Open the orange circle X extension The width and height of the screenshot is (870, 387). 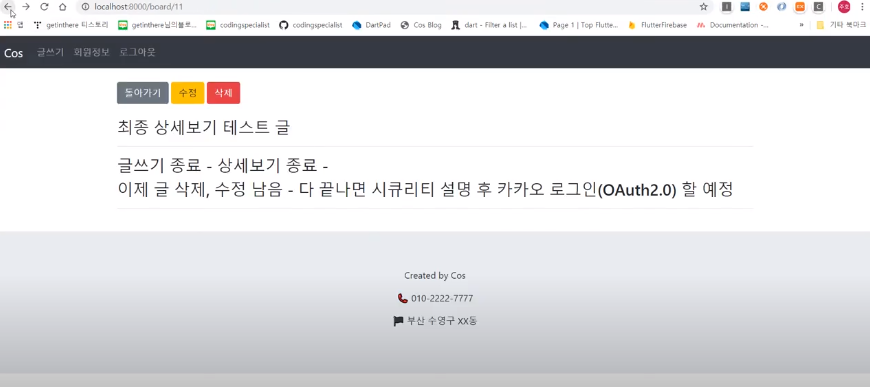763,7
